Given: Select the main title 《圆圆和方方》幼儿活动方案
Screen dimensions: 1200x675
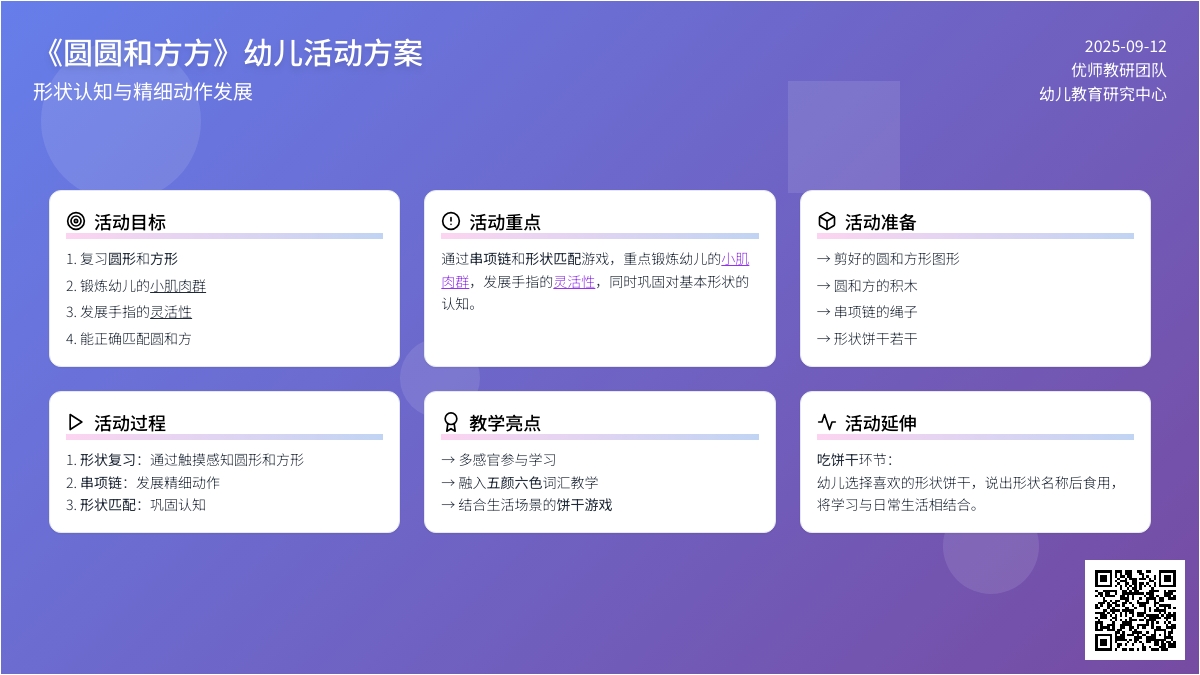Looking at the screenshot, I should [x=229, y=52].
